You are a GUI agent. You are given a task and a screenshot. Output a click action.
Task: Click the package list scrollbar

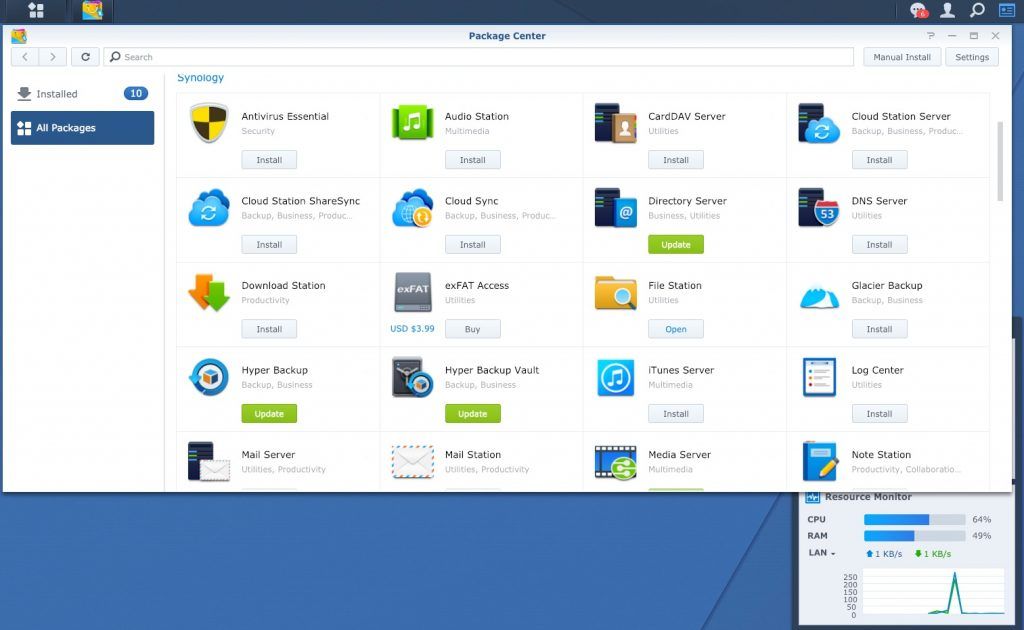click(1000, 161)
